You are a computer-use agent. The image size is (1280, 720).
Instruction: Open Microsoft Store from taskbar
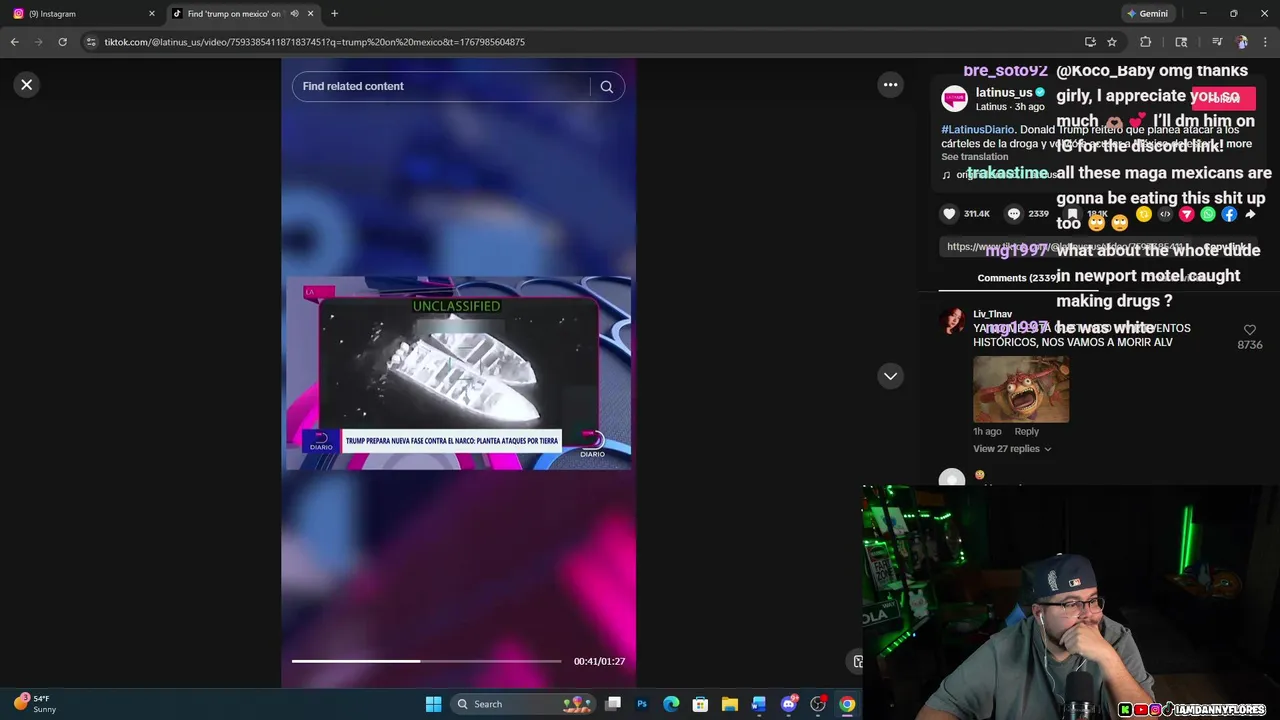700,704
